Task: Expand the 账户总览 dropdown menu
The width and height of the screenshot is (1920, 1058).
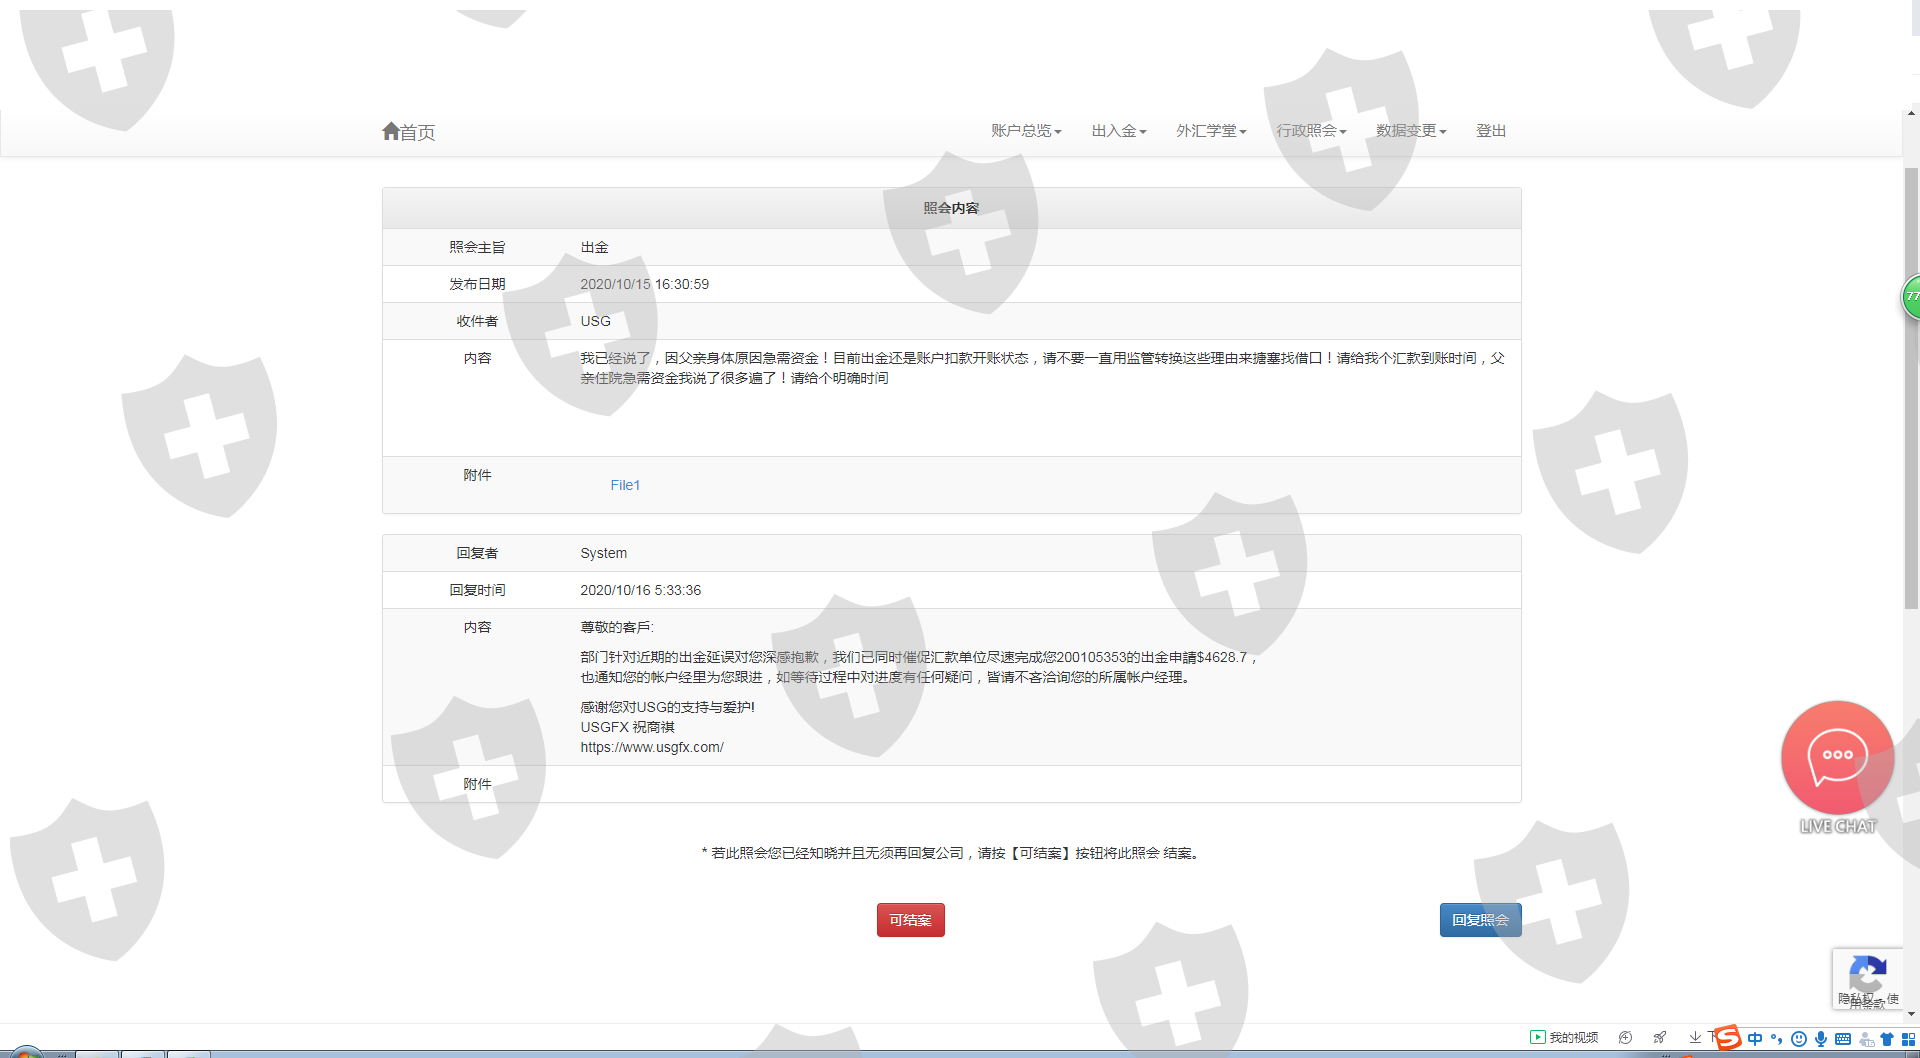Action: point(1026,131)
